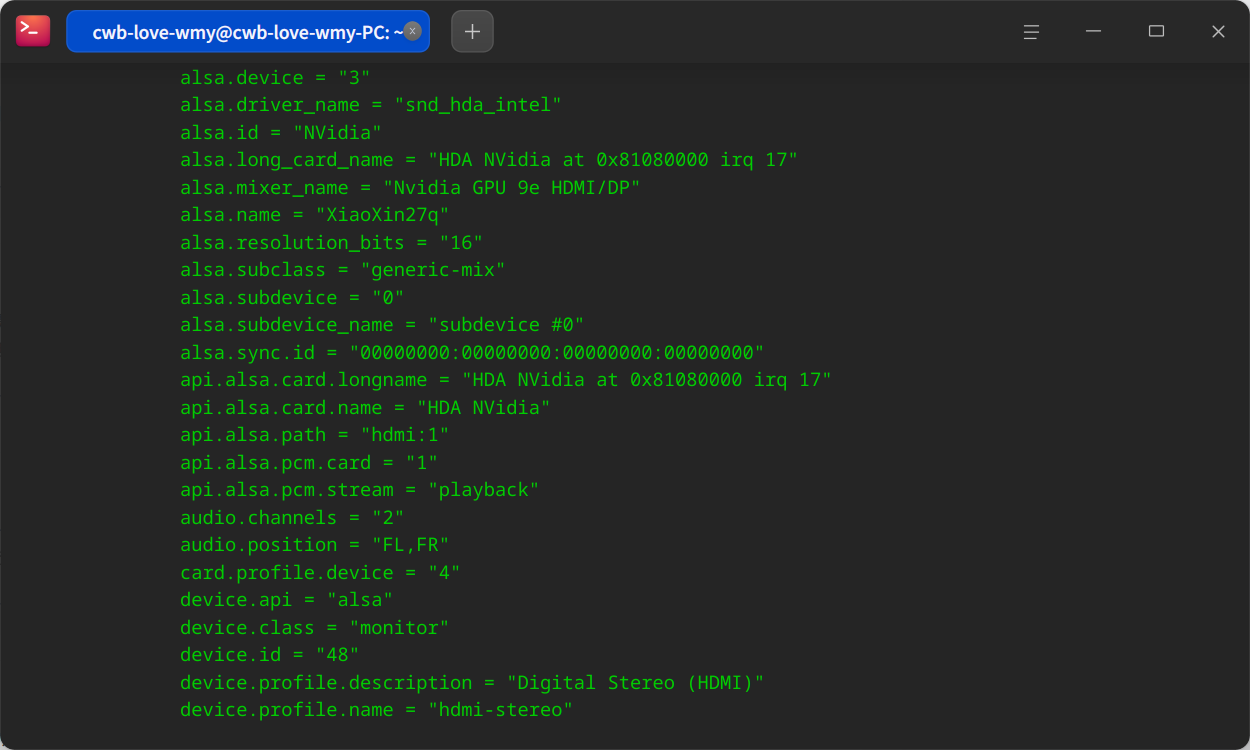
Task: Click the alsa.resolution_bits = "16" line
Action: [x=332, y=243]
